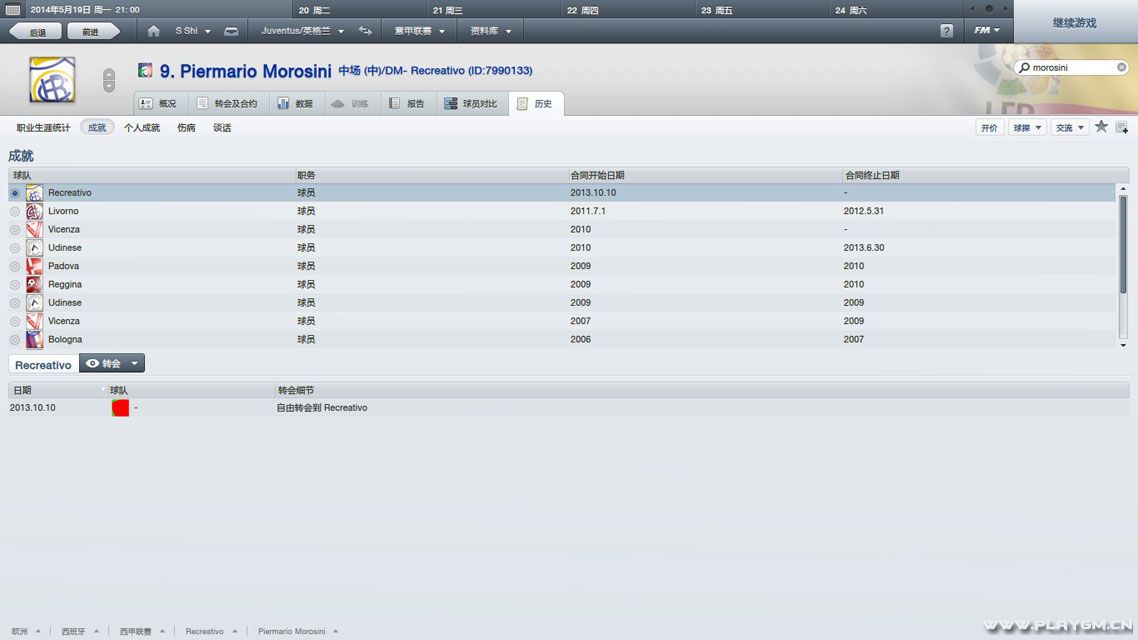Click the inbox tray icon beside S Shi

tap(231, 31)
